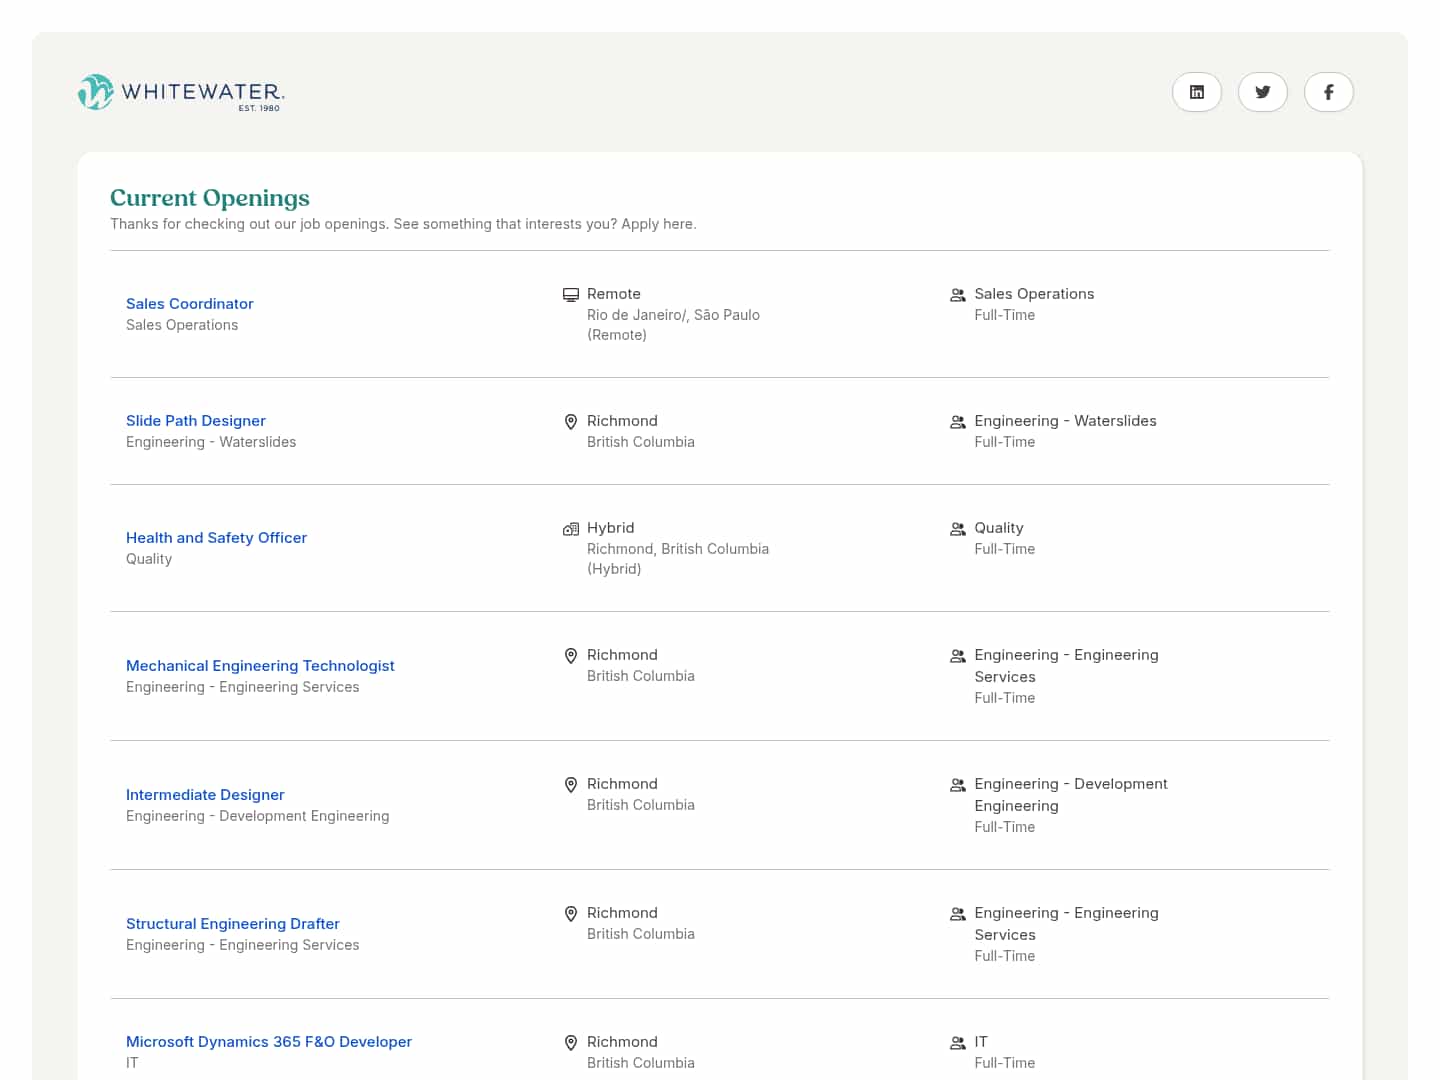This screenshot has width=1440, height=1080.
Task: Click the department people icon next to Sales Operations
Action: [957, 295]
